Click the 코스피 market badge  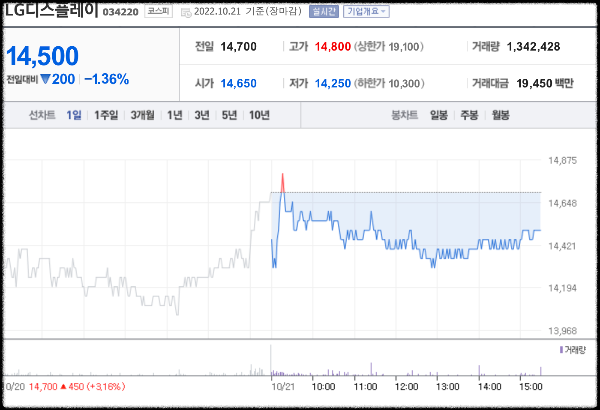tap(158, 11)
